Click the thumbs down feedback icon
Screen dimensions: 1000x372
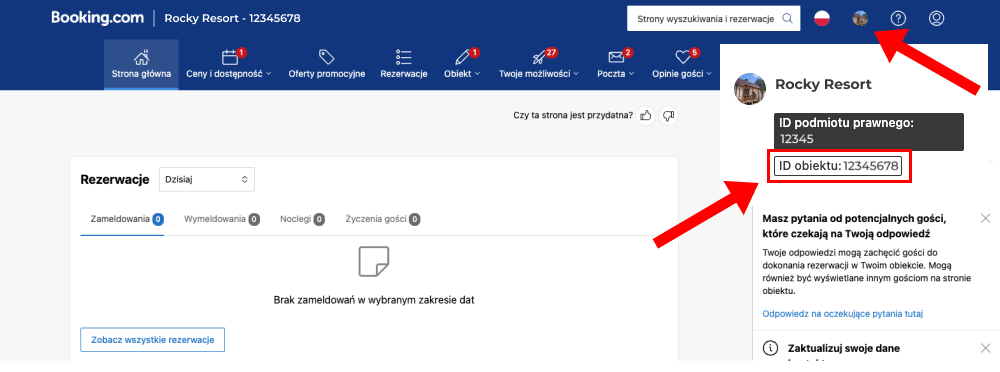coord(669,115)
